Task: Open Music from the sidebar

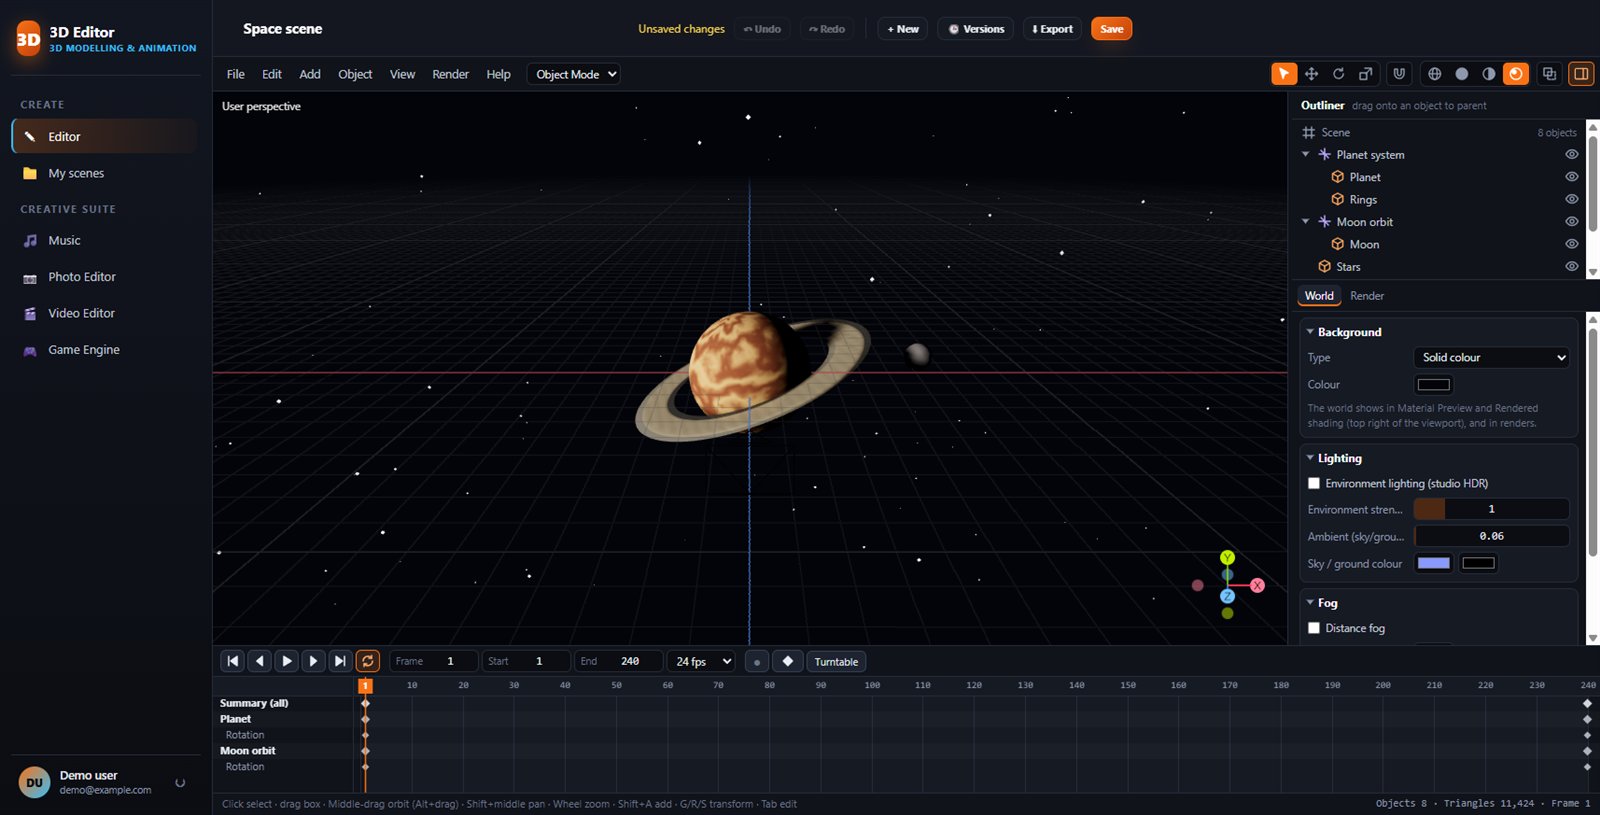Action: 106,240
